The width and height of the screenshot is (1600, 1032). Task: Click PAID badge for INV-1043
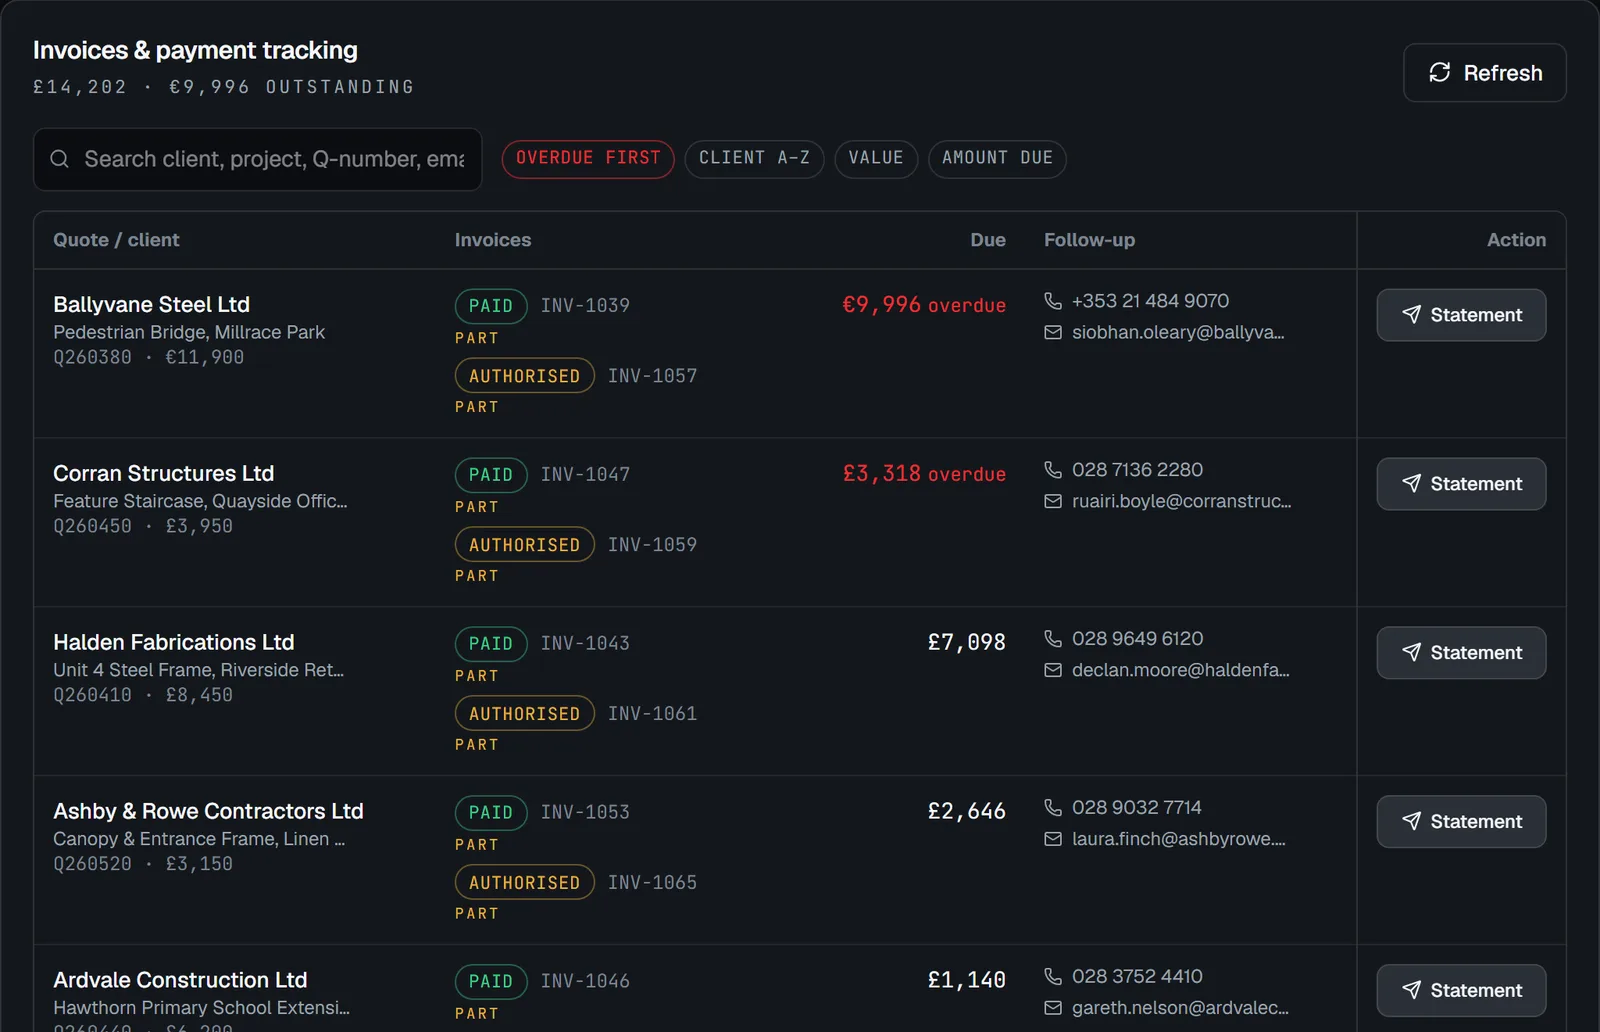491,644
